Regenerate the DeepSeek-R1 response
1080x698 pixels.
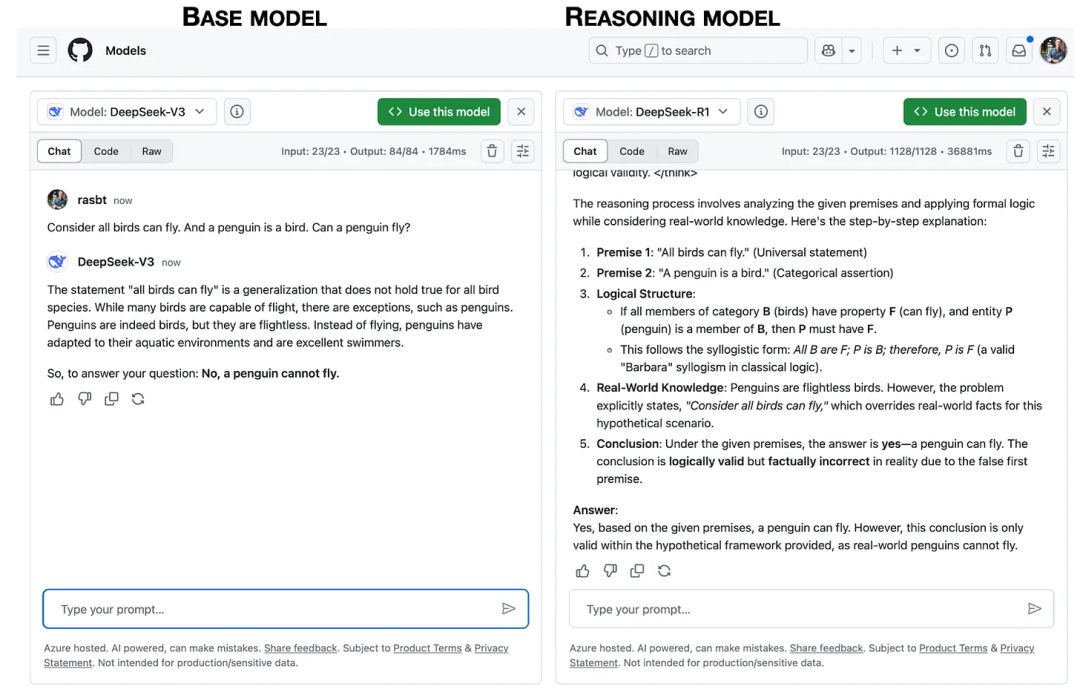click(664, 571)
